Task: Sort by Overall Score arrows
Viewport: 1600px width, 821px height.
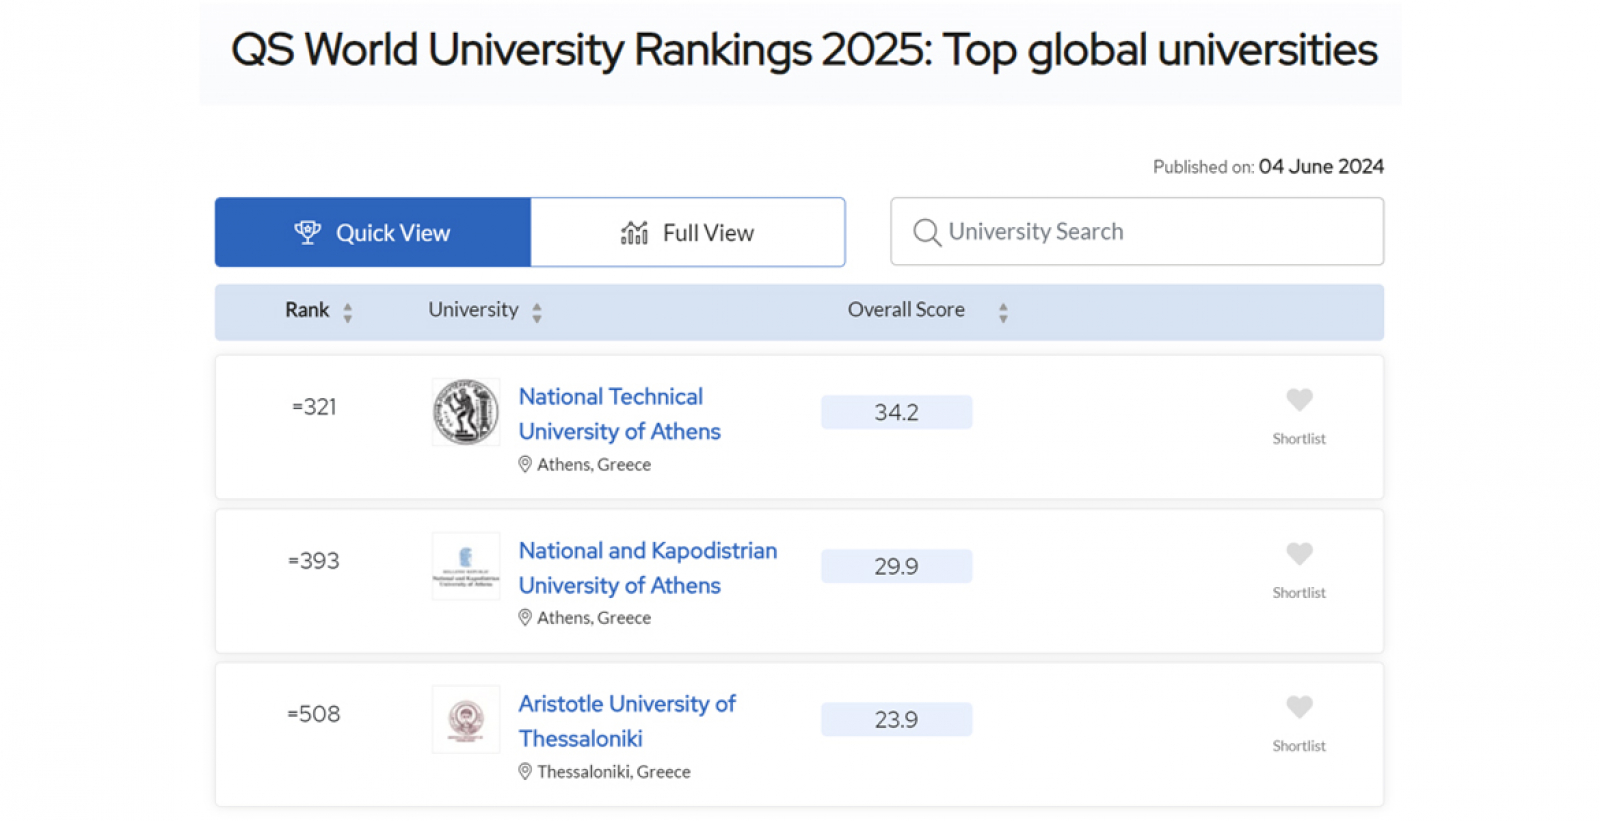Action: point(1003,312)
